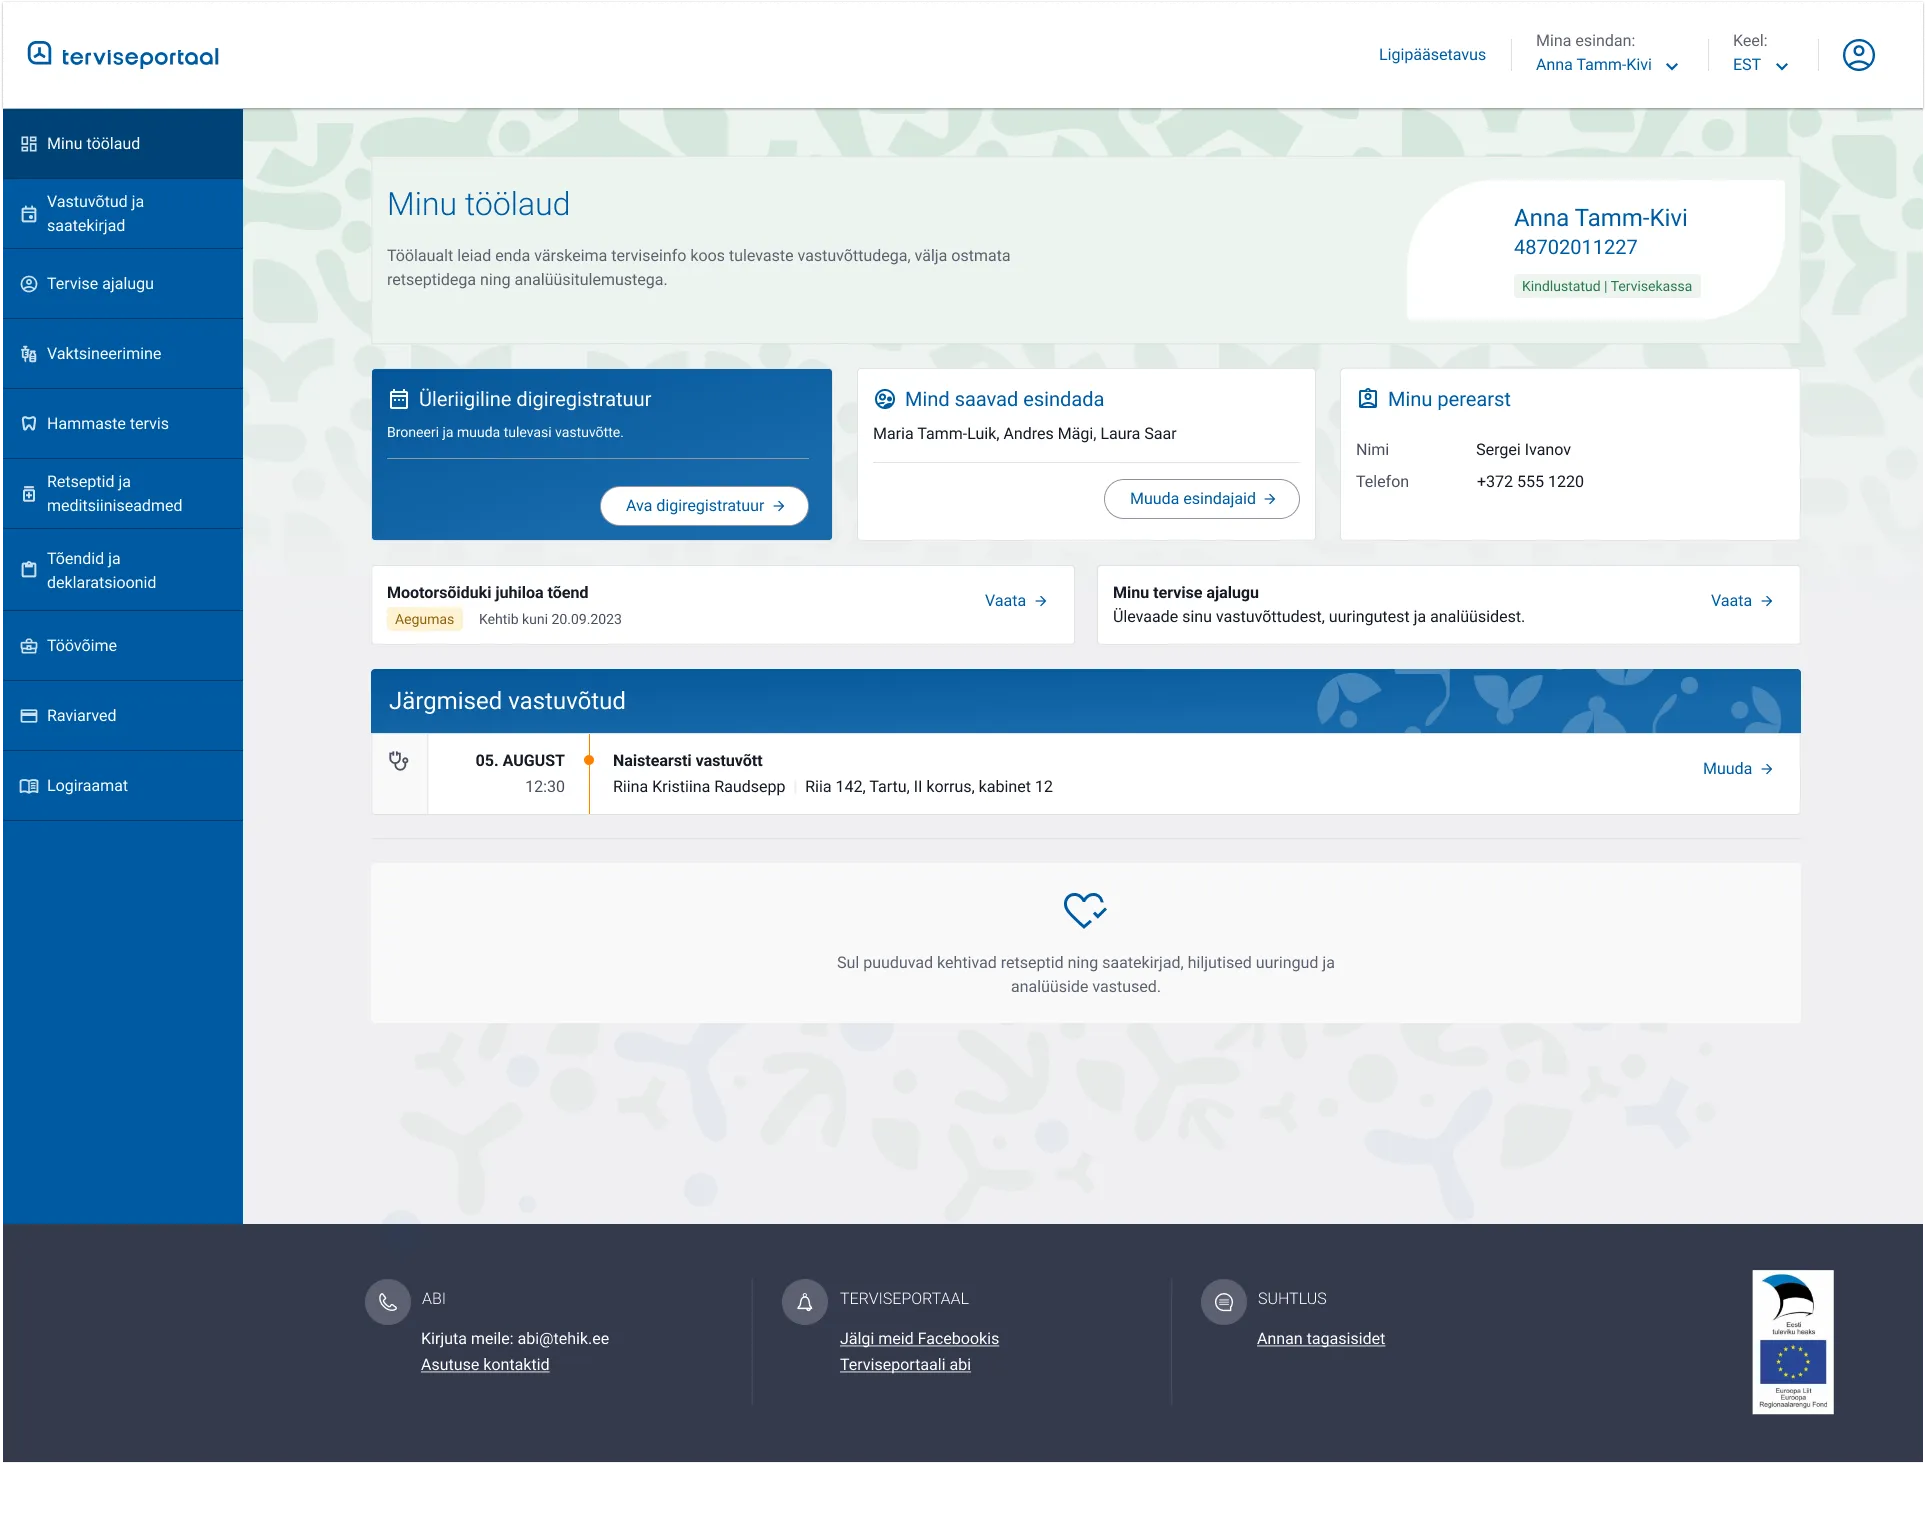1926x1520 pixels.
Task: Click the Retseptid ja meditsiiniseadmed icon
Action: [x=29, y=494]
